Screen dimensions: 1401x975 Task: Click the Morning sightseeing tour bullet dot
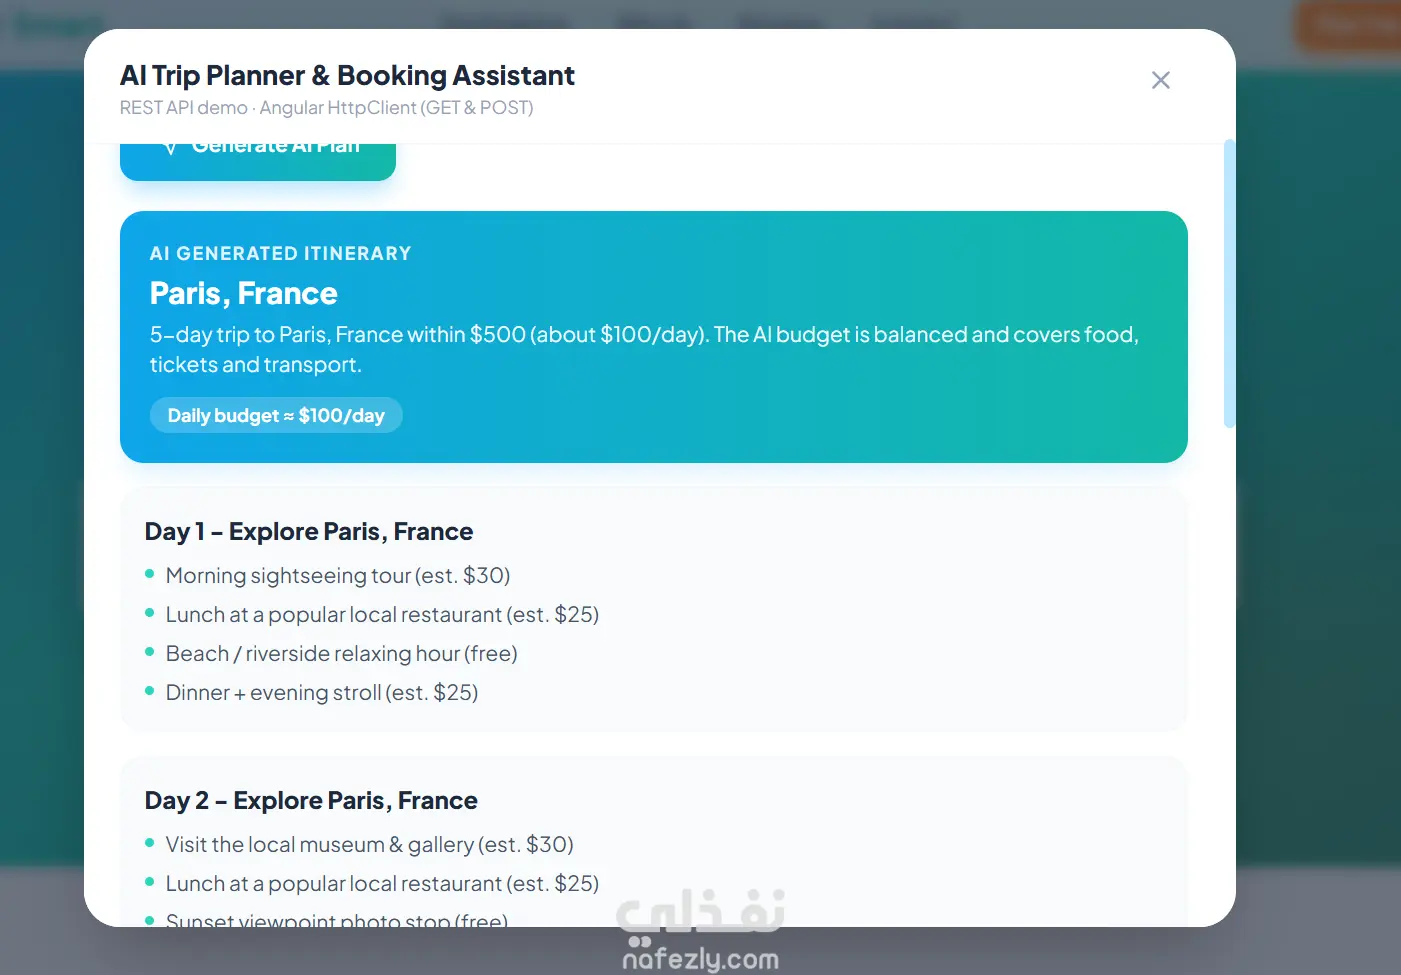(x=150, y=574)
